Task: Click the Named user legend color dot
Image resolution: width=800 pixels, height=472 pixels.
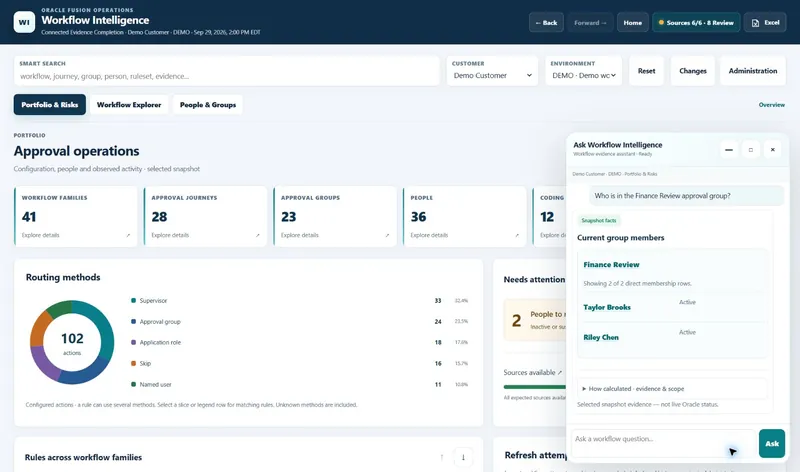Action: [133, 384]
